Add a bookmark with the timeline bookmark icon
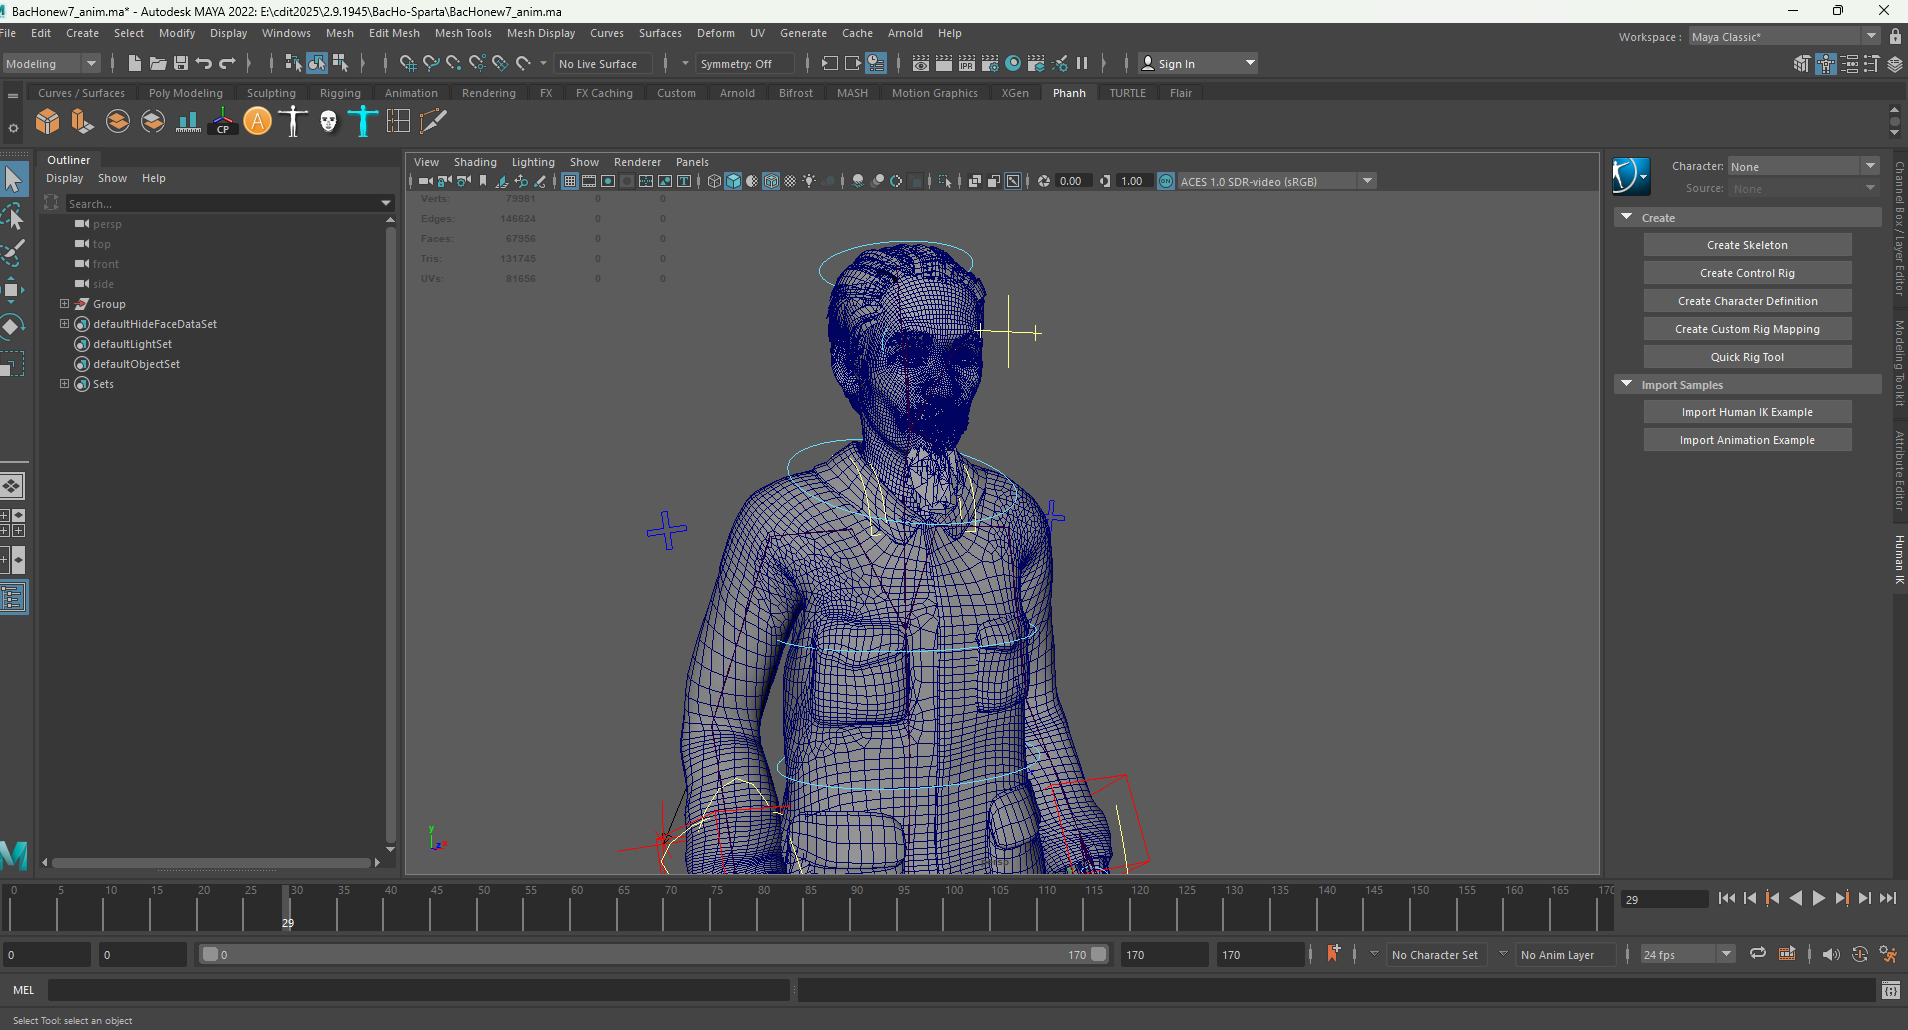The image size is (1908, 1030). point(1333,954)
